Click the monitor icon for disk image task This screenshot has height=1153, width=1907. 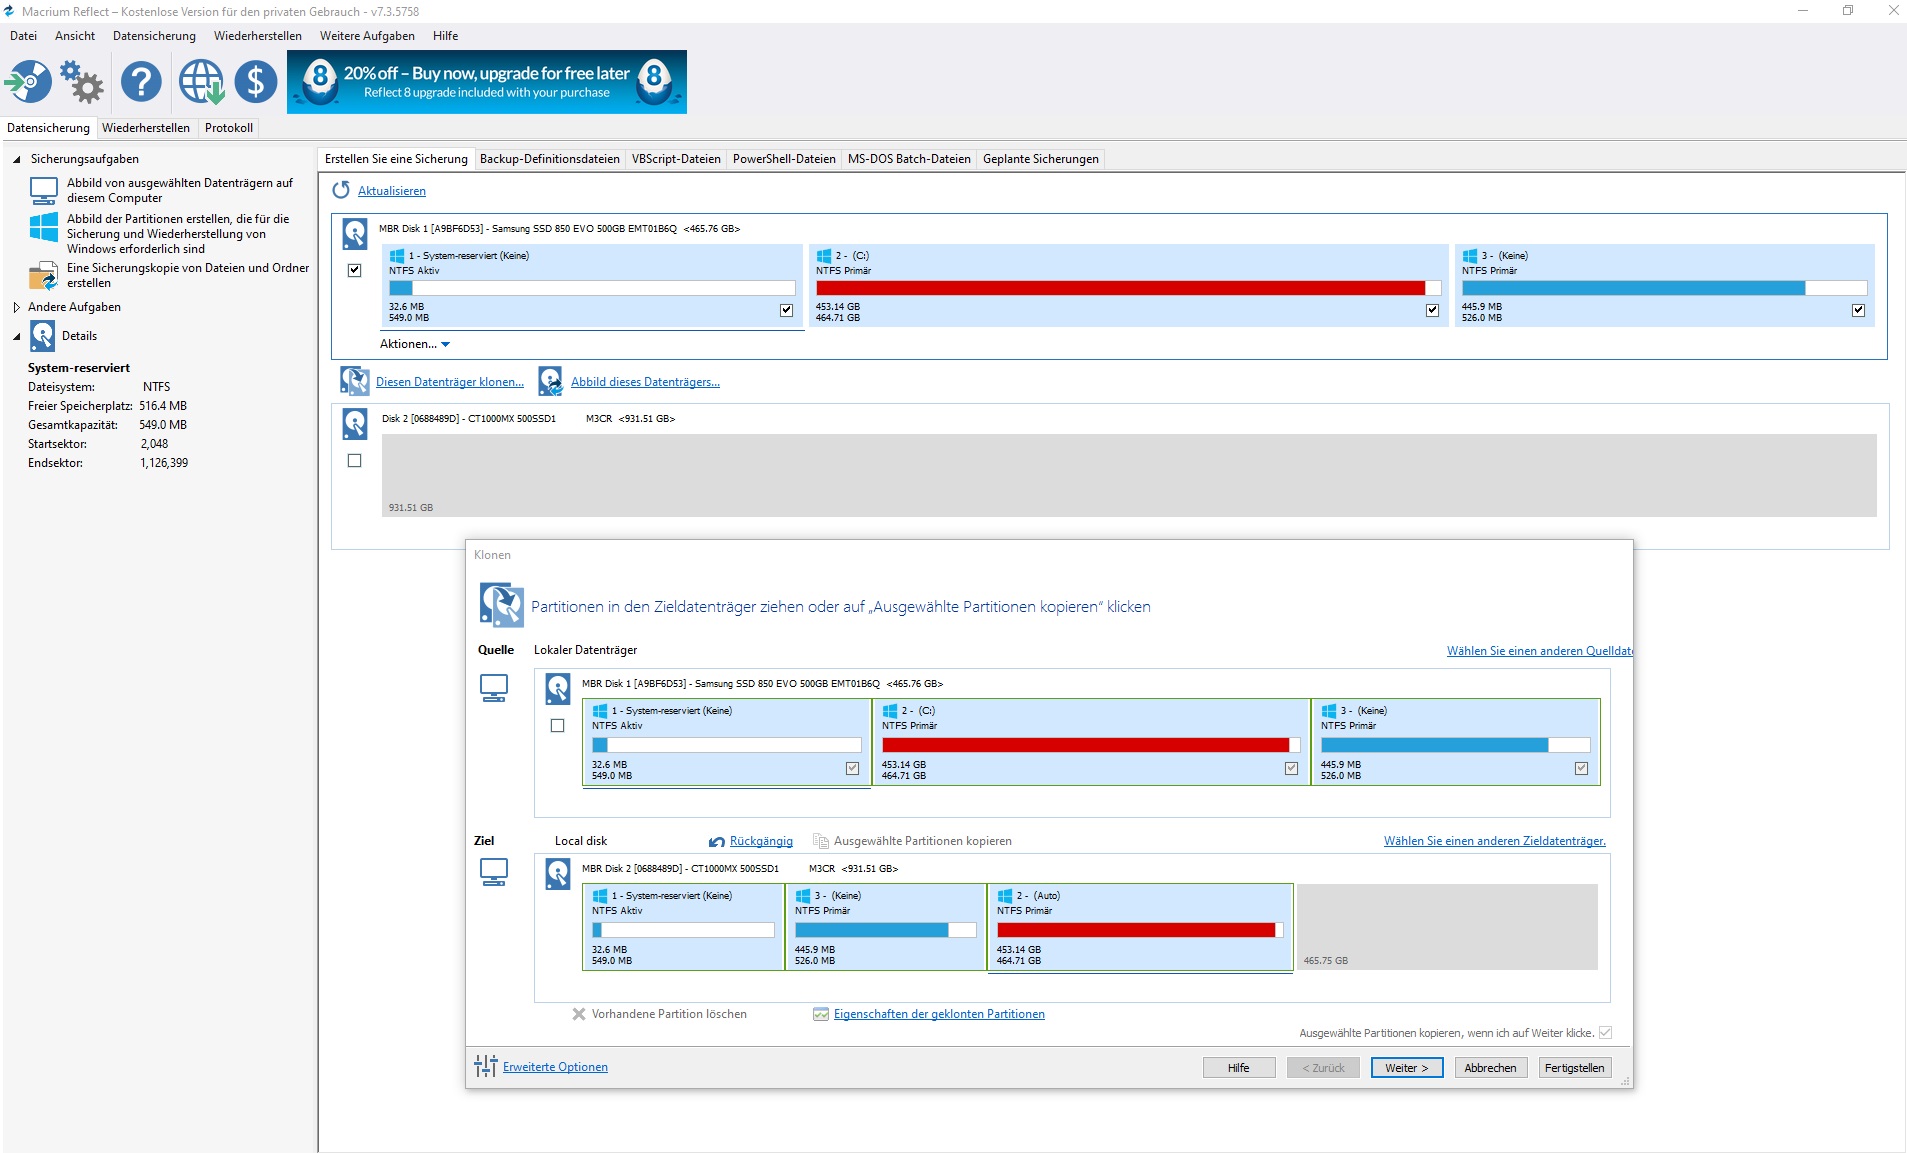point(43,190)
